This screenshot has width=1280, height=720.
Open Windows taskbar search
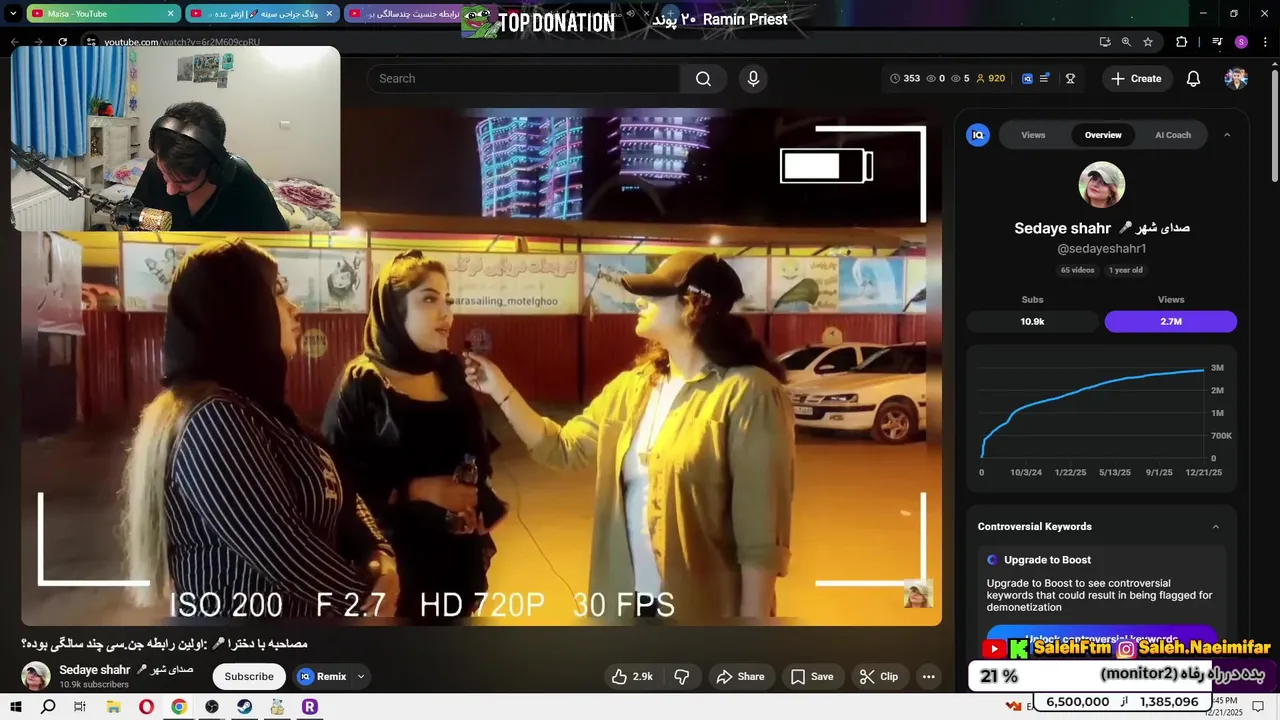[48, 707]
